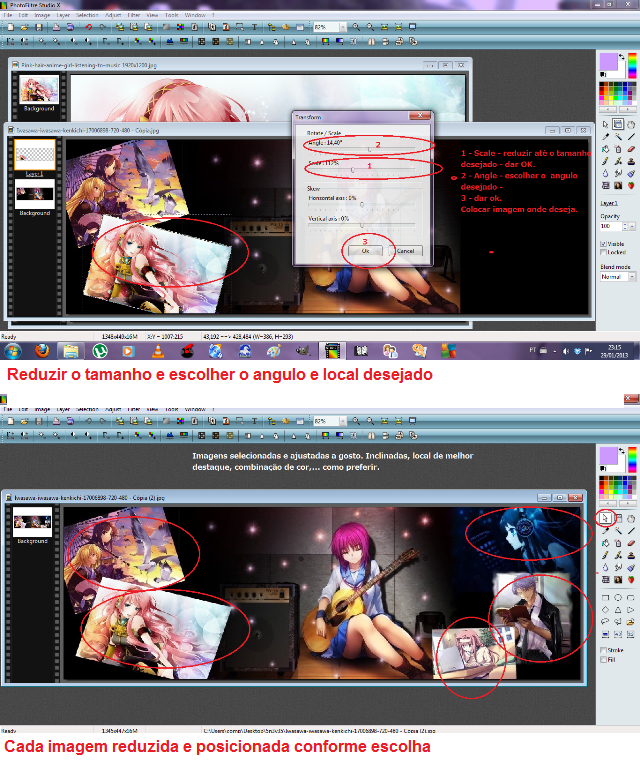Click Full screen icon in lower window toolbar

(x=413, y=421)
